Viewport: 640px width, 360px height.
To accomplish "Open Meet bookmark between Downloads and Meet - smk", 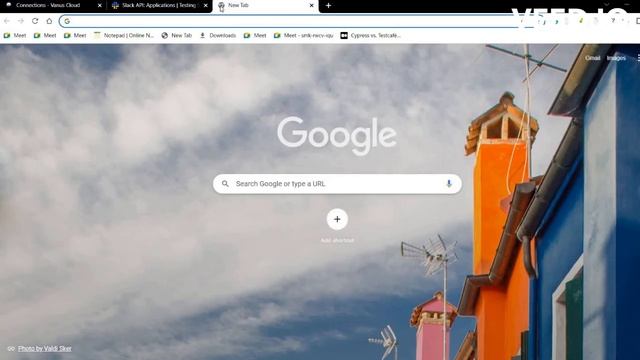I will point(255,36).
